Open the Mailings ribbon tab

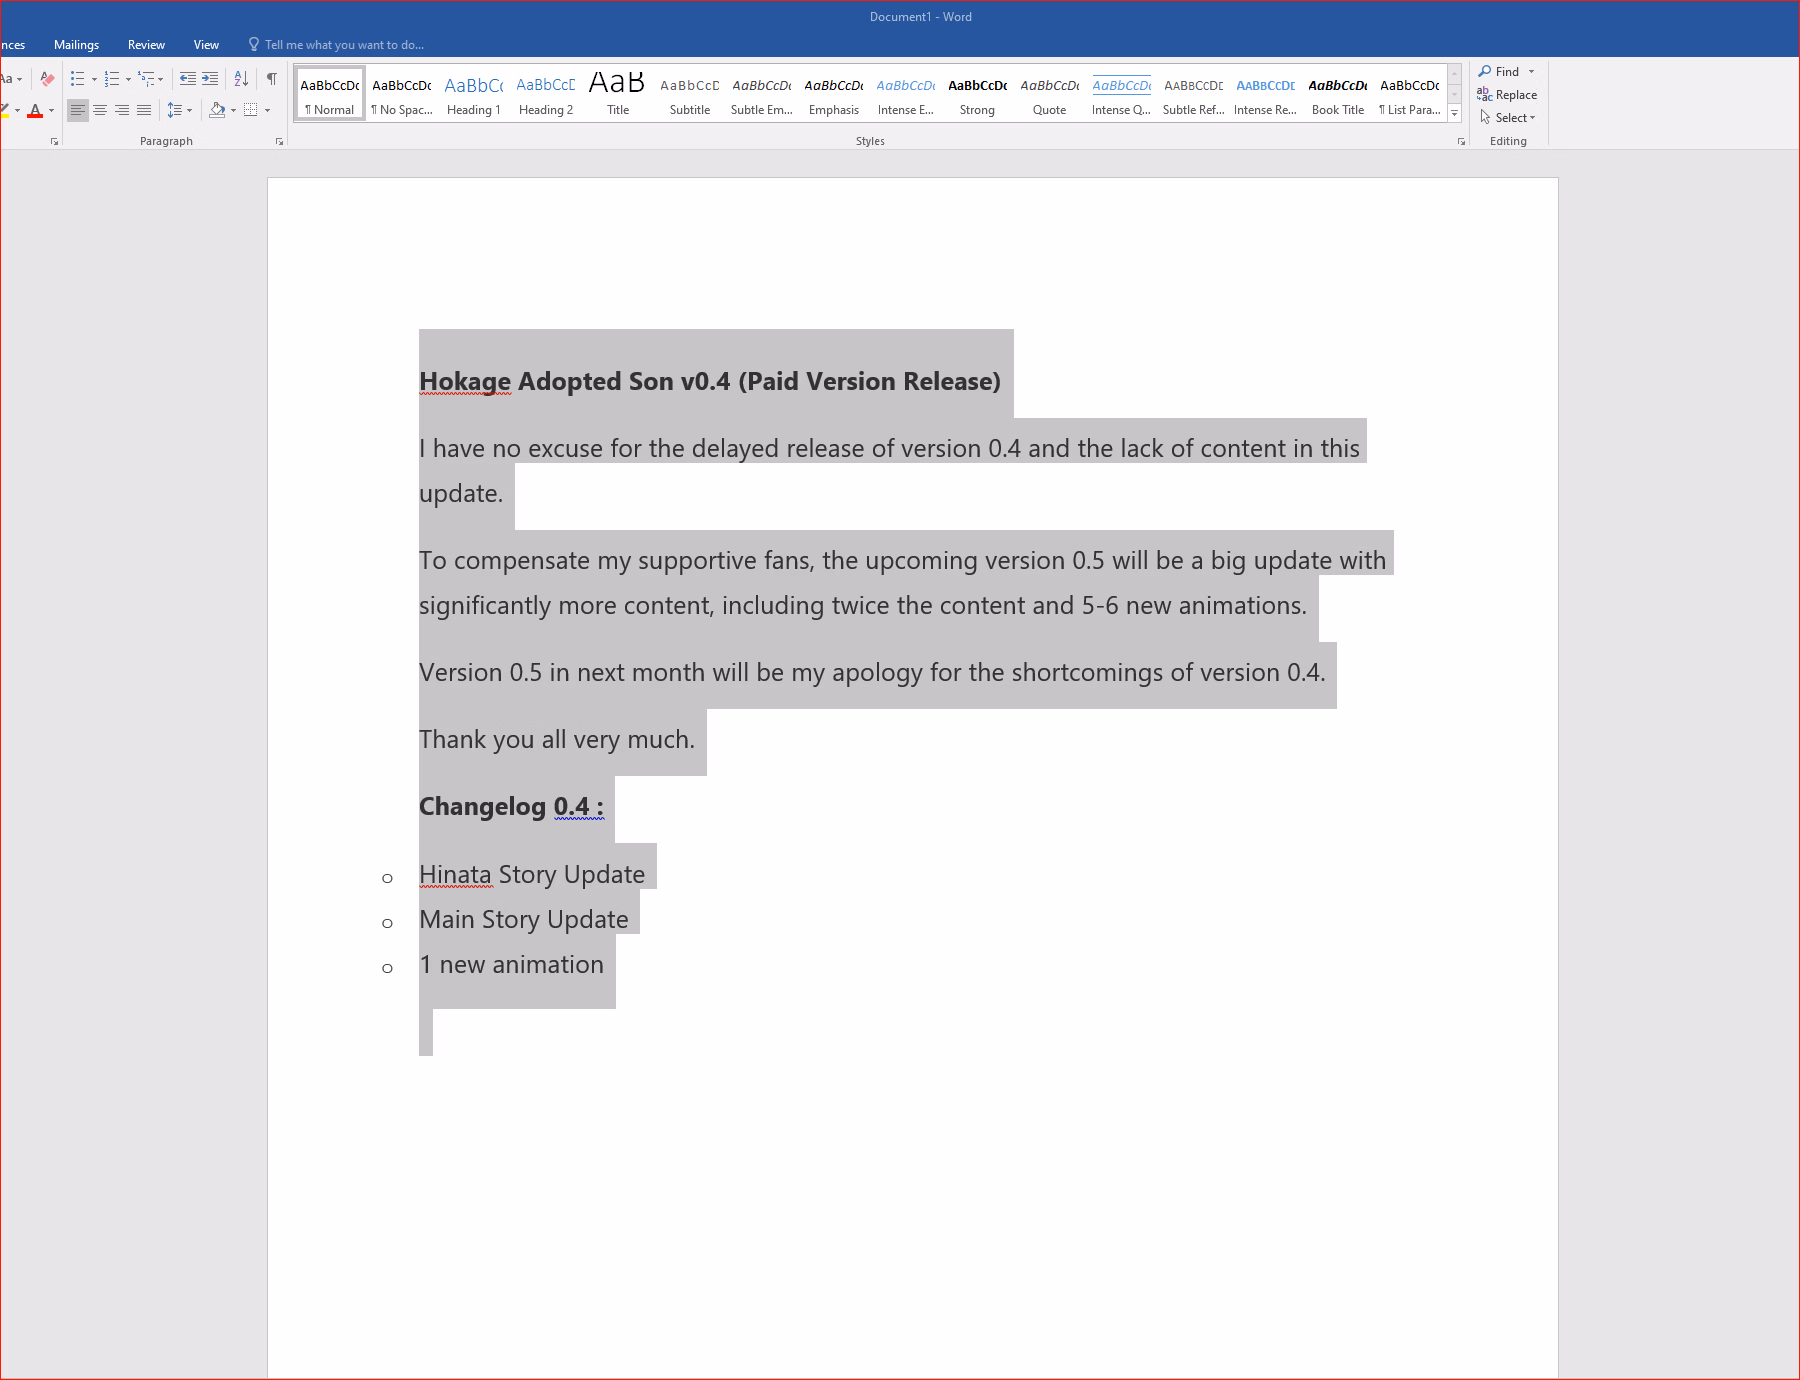(x=76, y=45)
